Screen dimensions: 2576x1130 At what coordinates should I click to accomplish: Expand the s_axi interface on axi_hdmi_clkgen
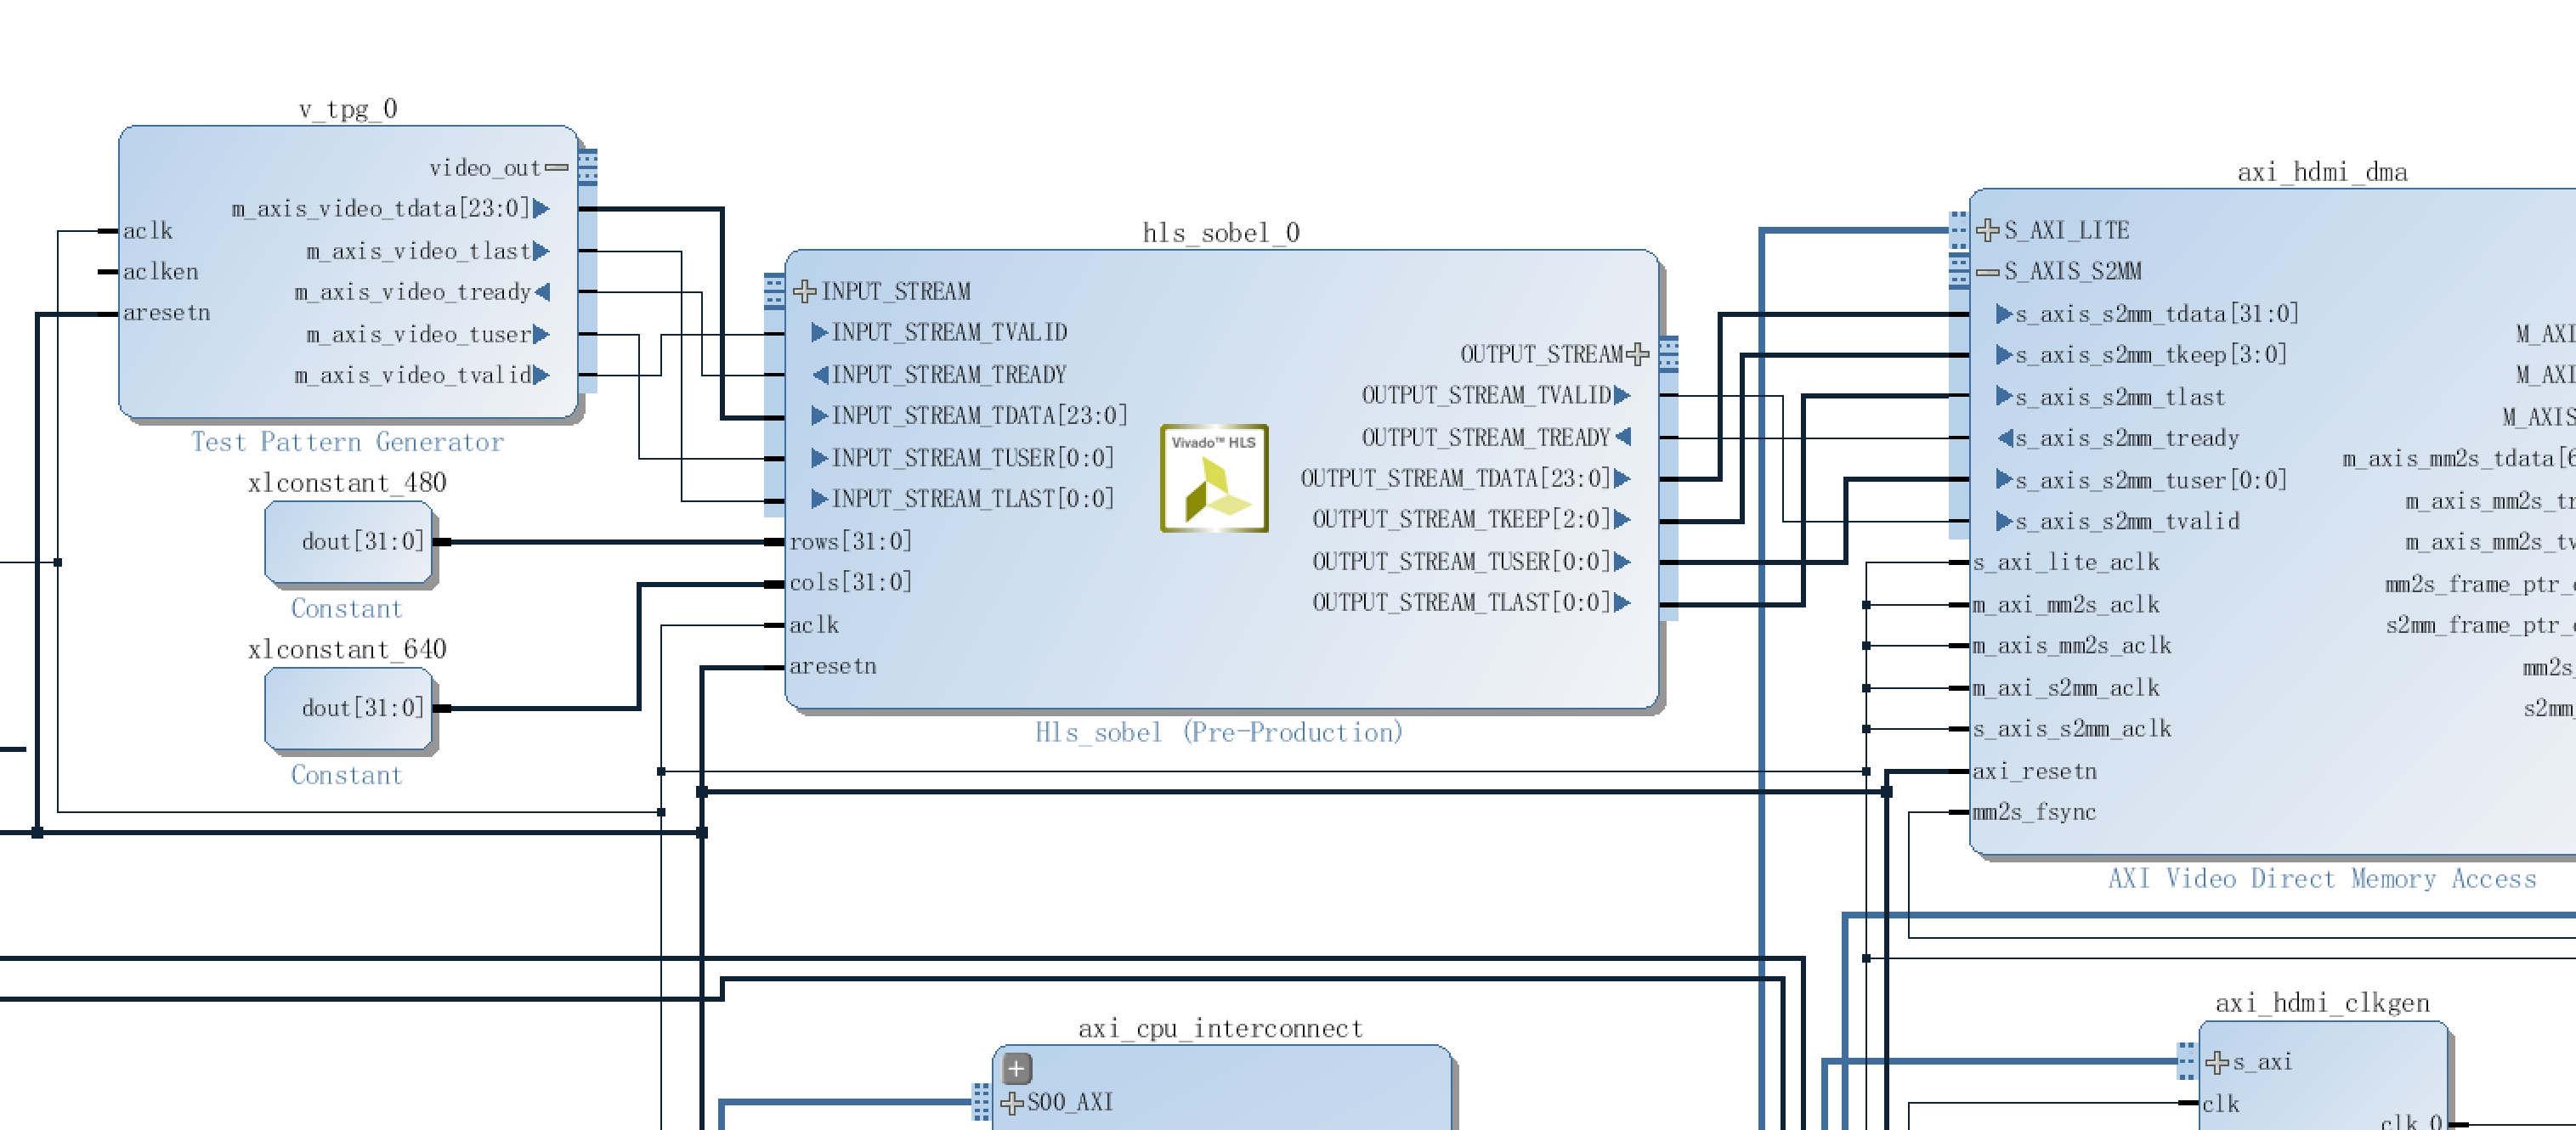[x=2217, y=1061]
